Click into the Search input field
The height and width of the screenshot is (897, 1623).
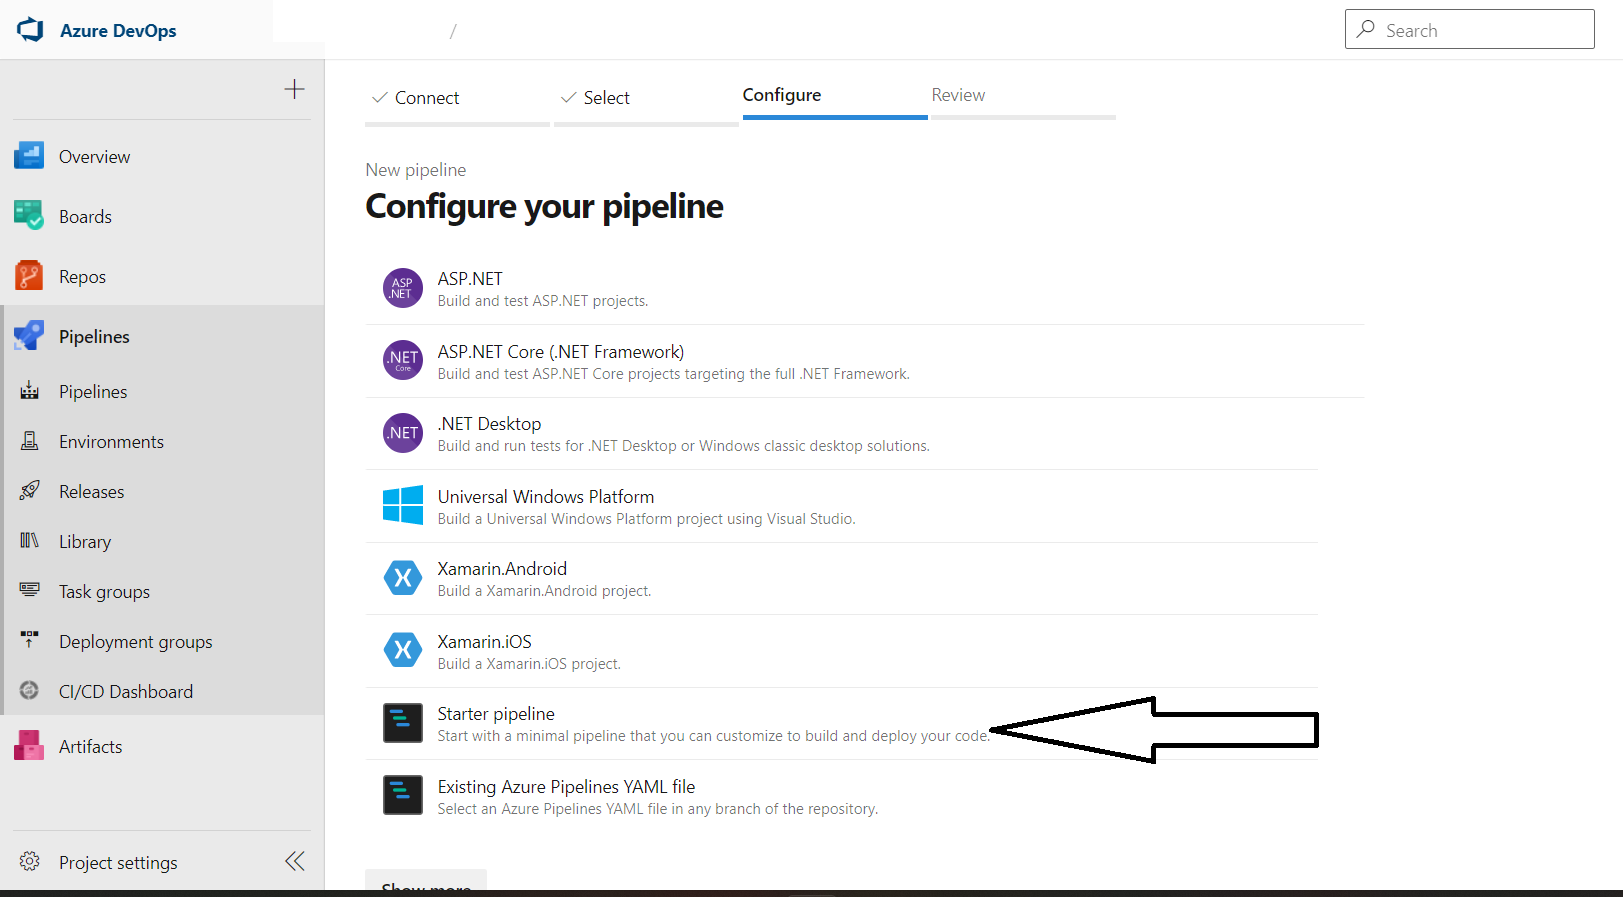pyautogui.click(x=1470, y=29)
